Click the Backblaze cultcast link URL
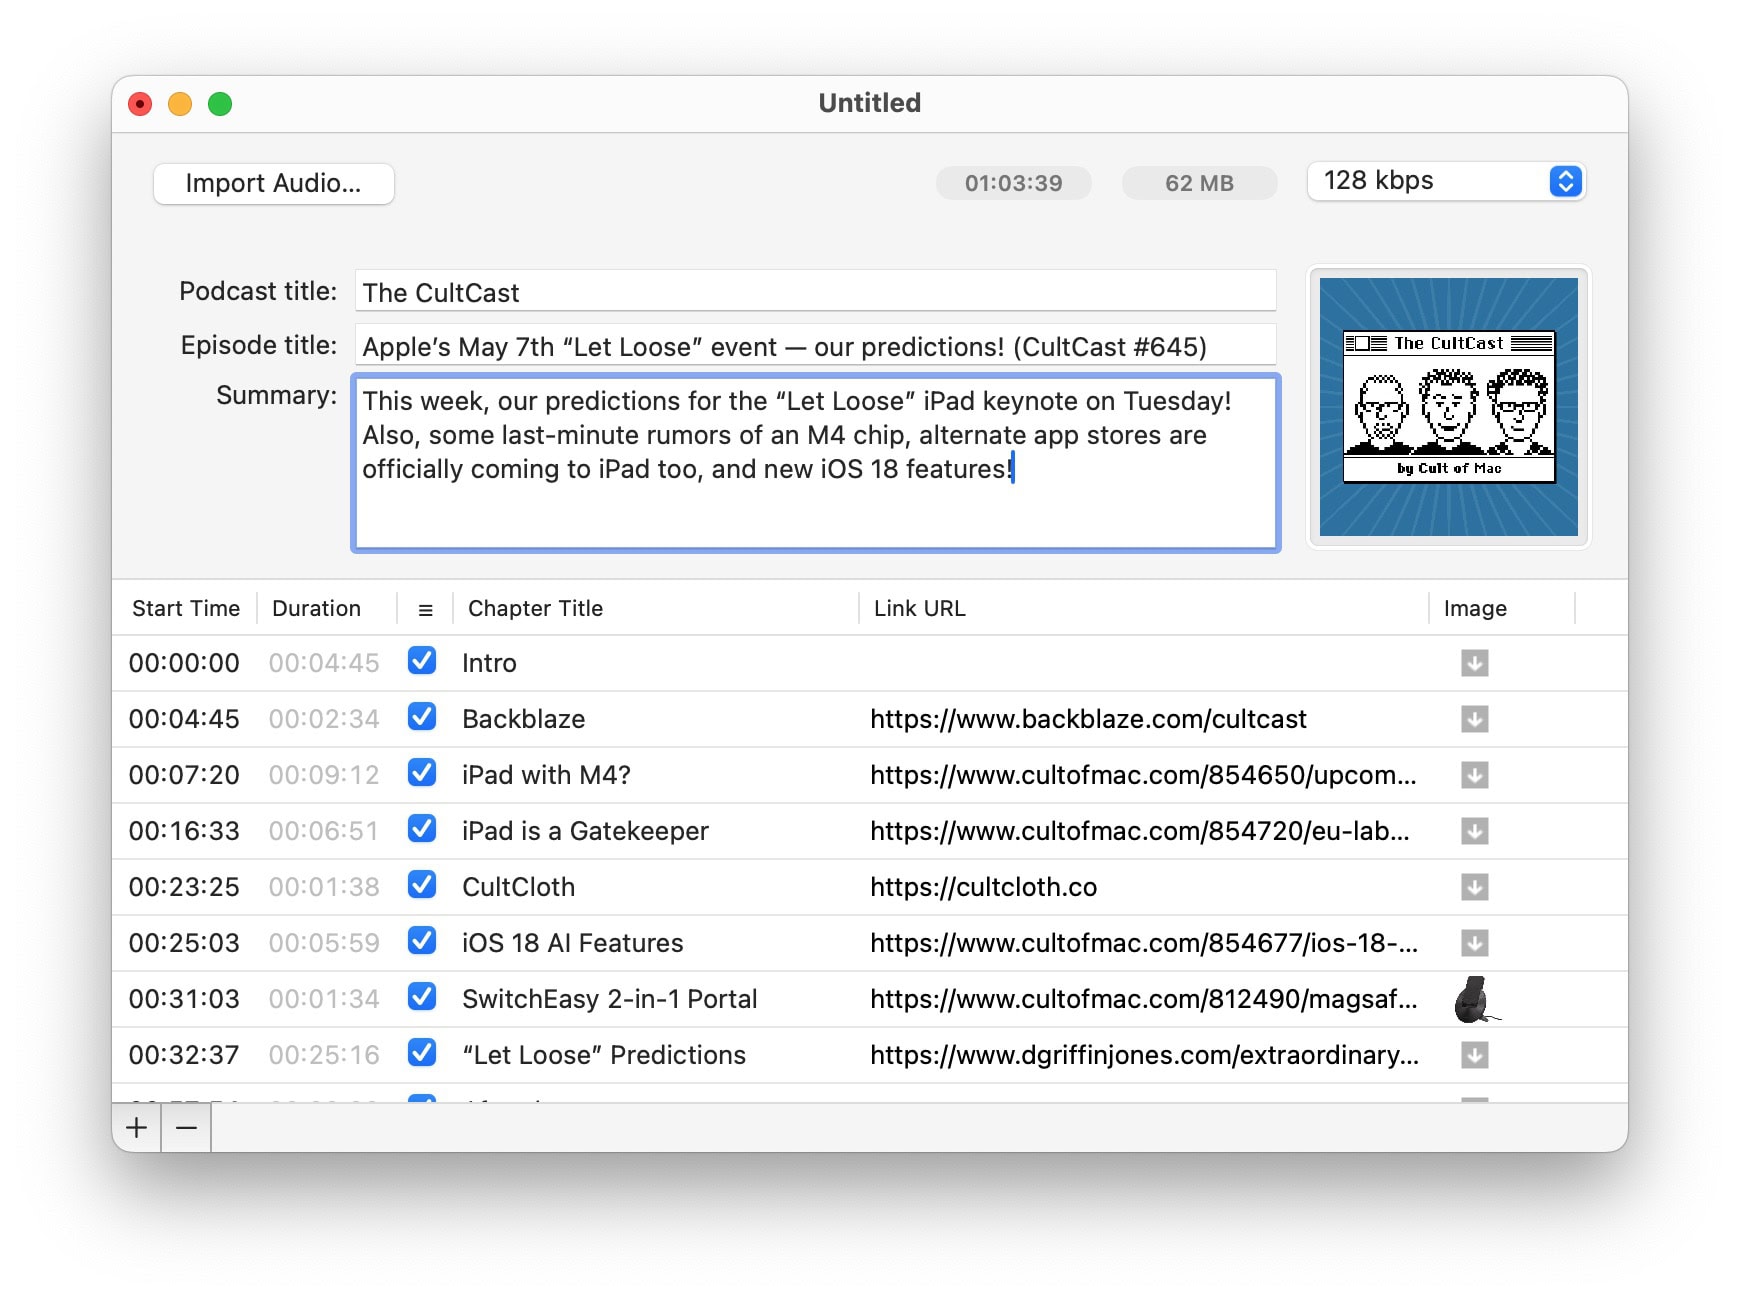The width and height of the screenshot is (1740, 1300). [1088, 719]
